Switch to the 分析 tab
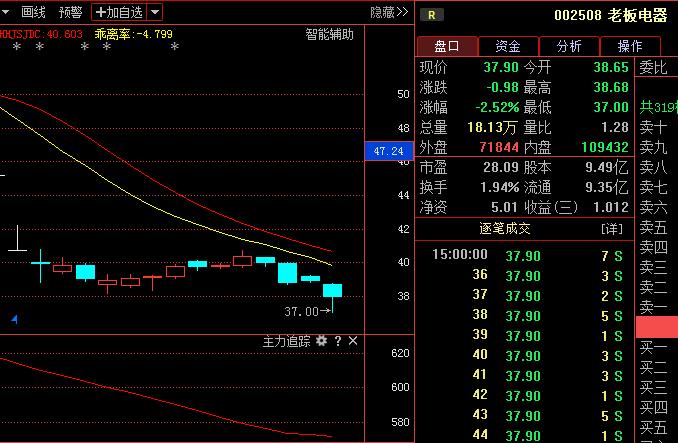The width and height of the screenshot is (678, 443). 569,46
